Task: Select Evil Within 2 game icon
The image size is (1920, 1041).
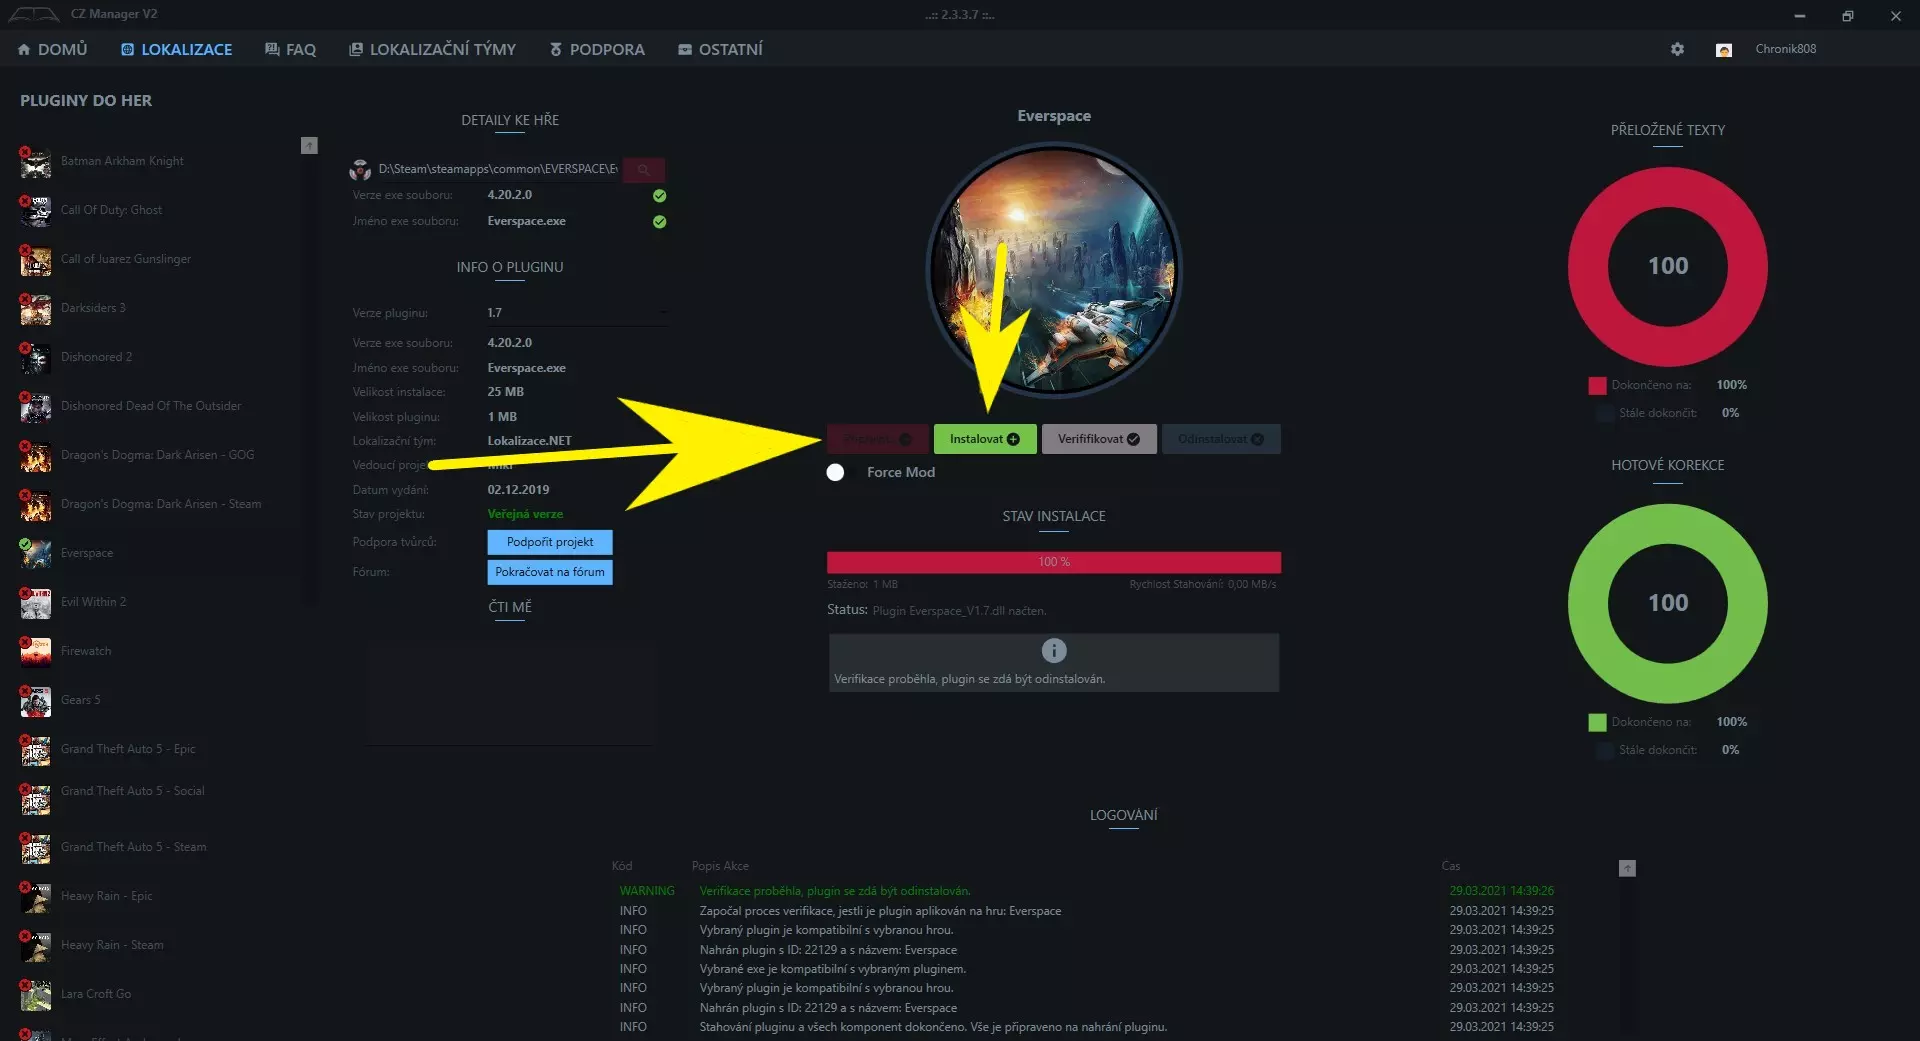Action: pyautogui.click(x=35, y=603)
